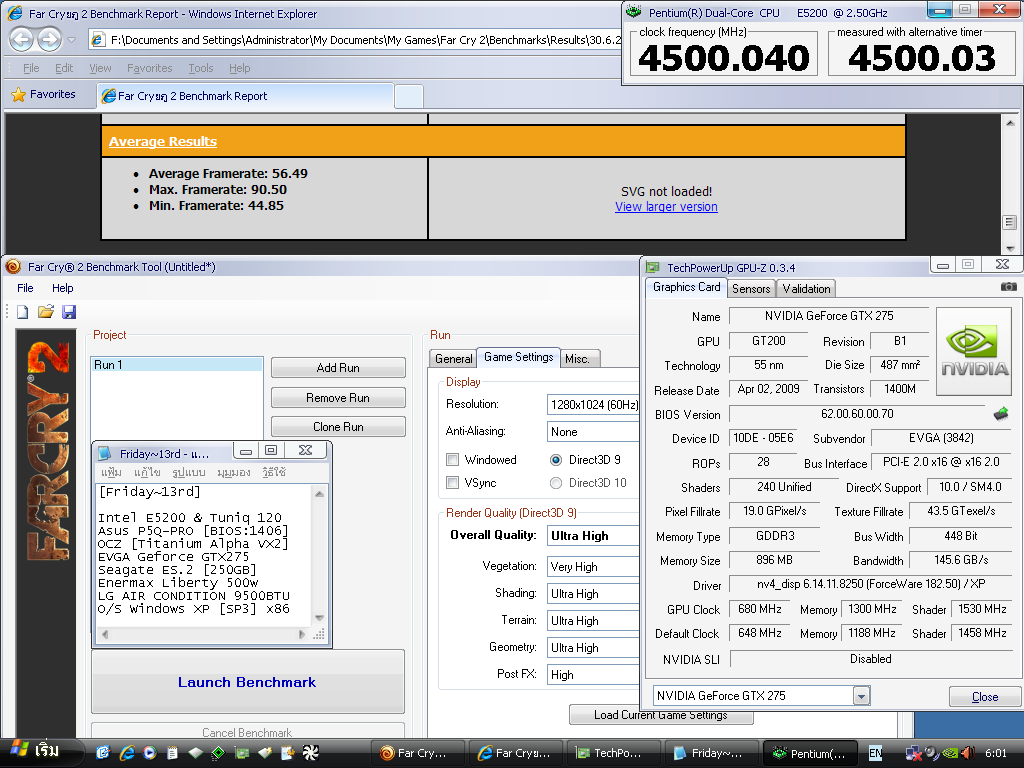
Task: Open the Shading quality dropdown
Action: click(x=593, y=593)
